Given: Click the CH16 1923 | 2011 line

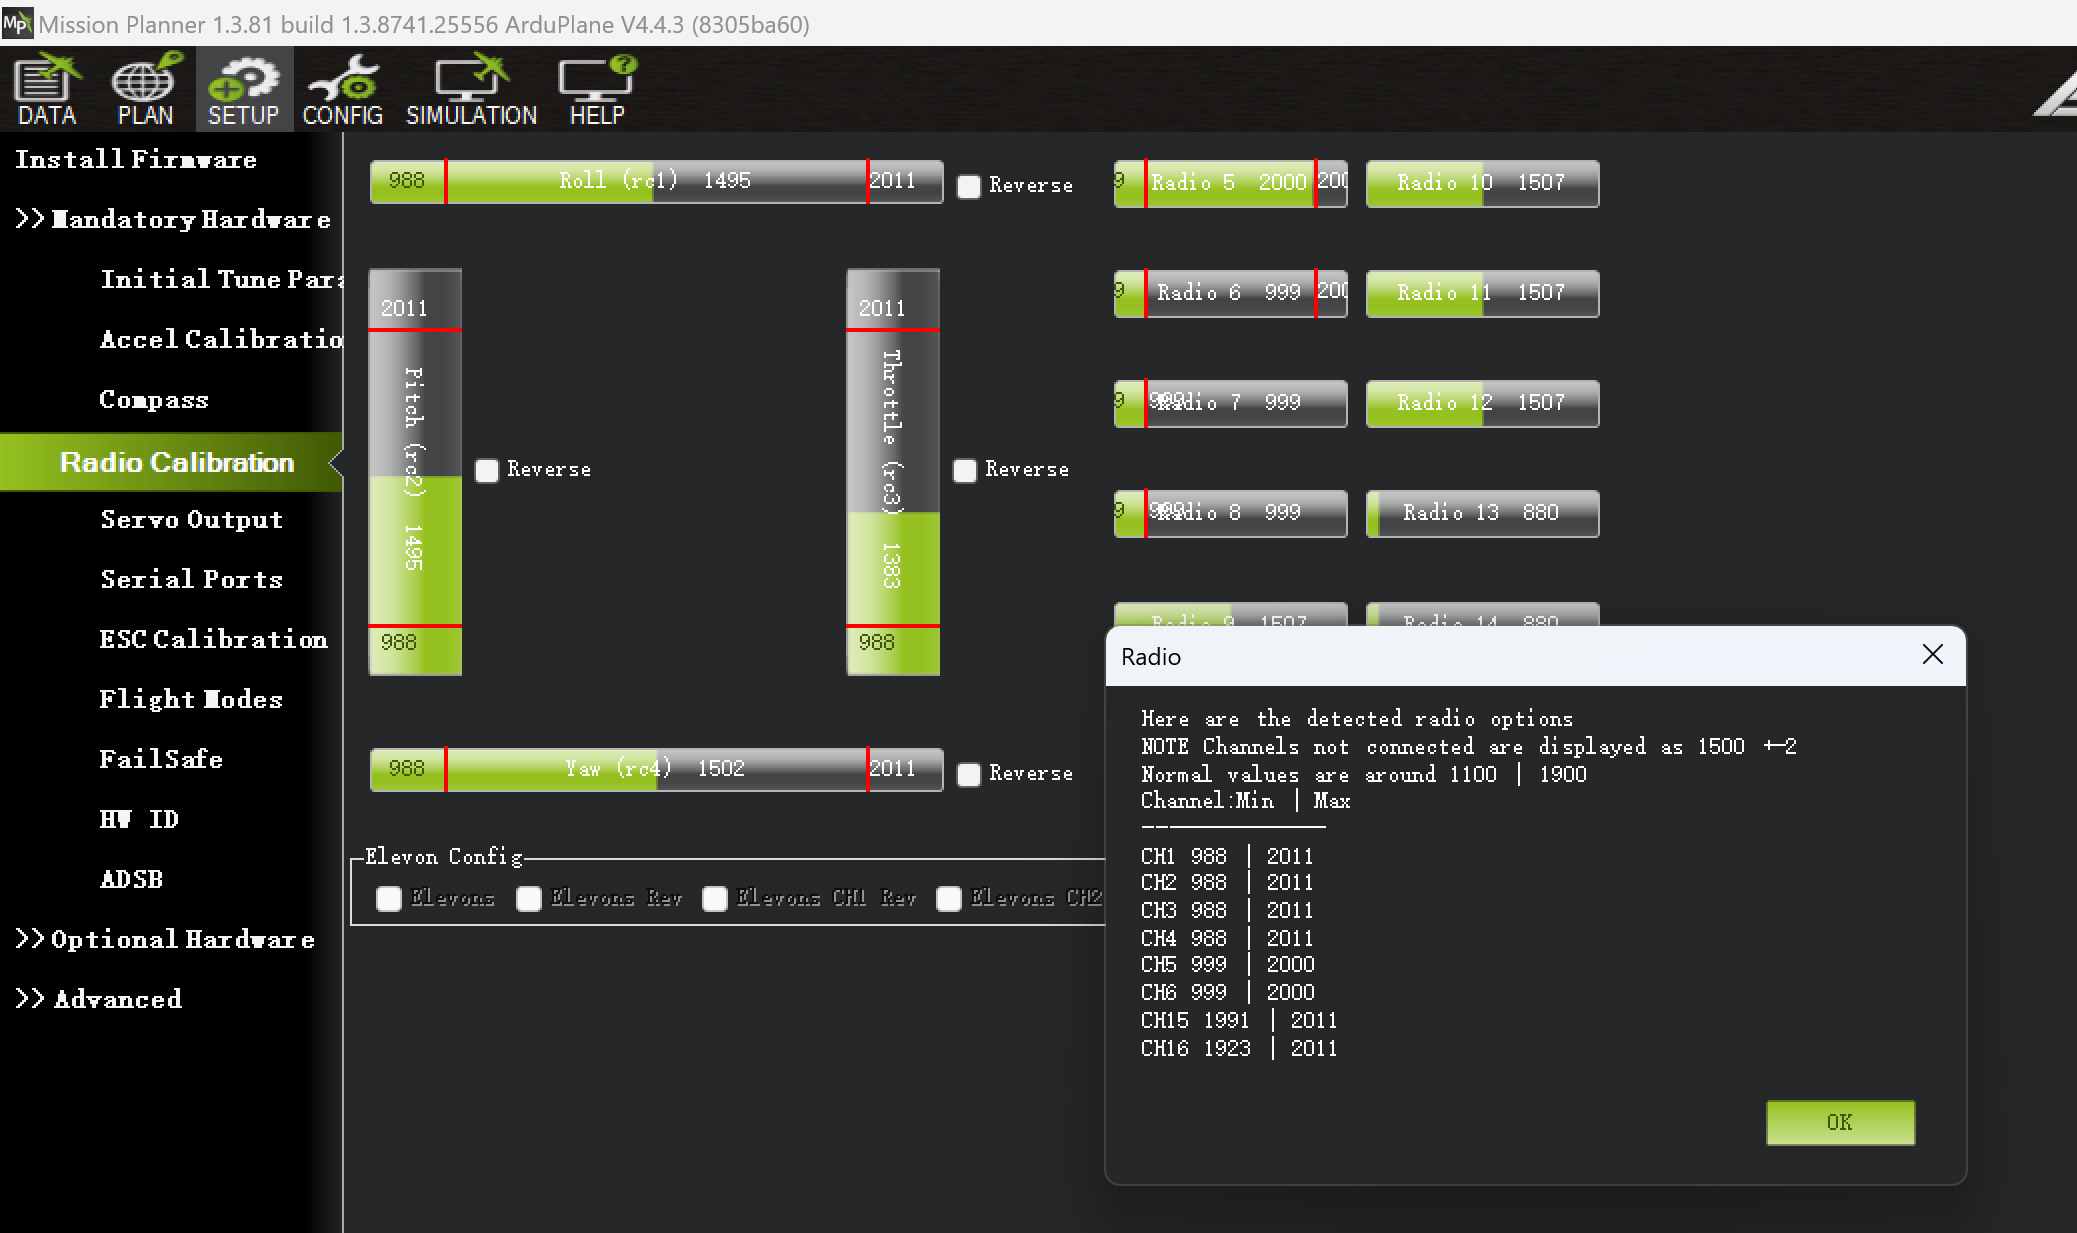Looking at the screenshot, I should (x=1239, y=1048).
